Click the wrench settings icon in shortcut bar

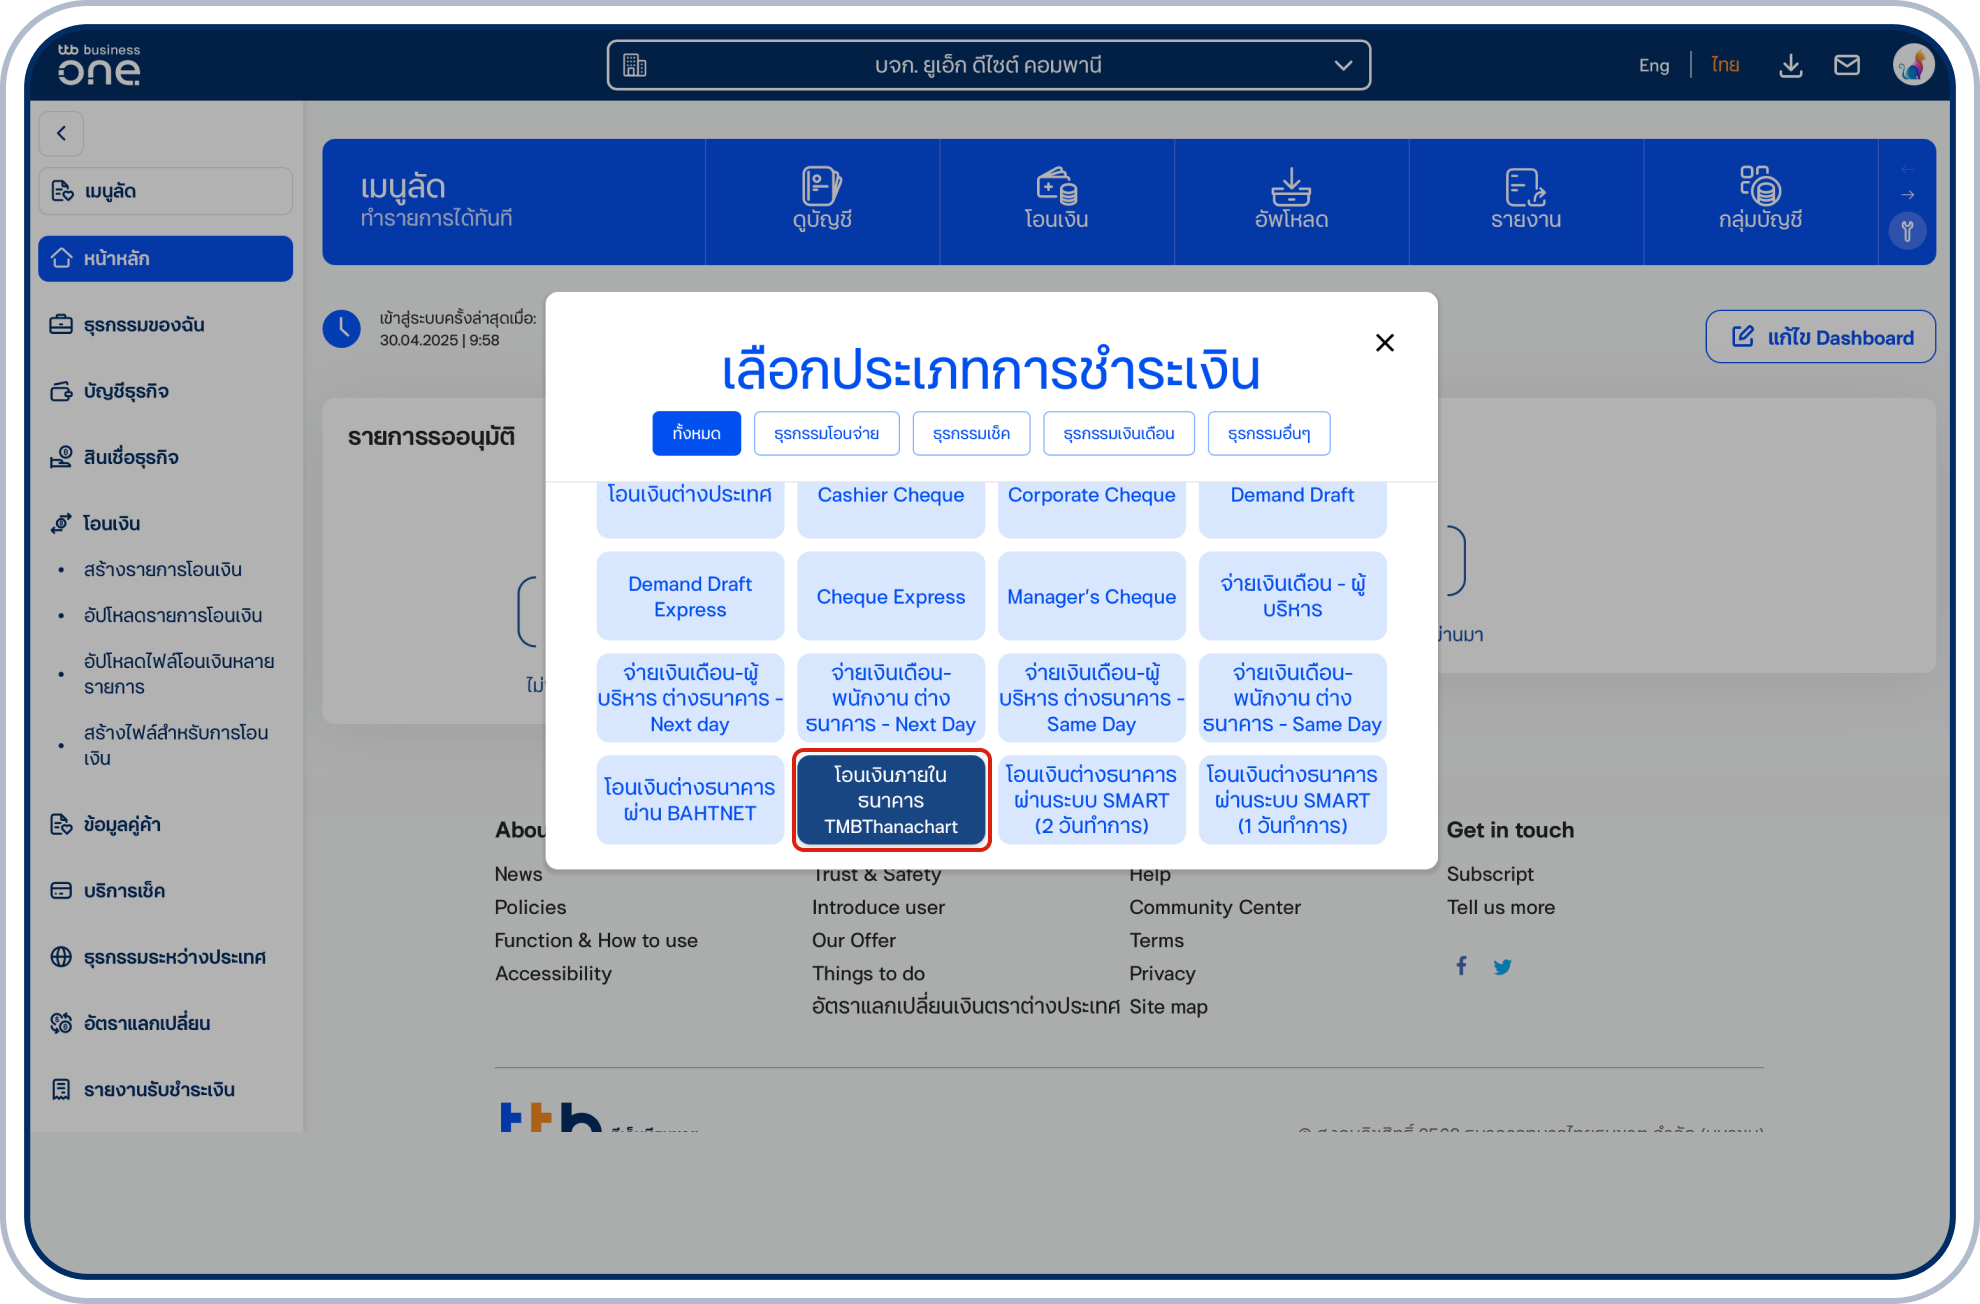[x=1907, y=232]
